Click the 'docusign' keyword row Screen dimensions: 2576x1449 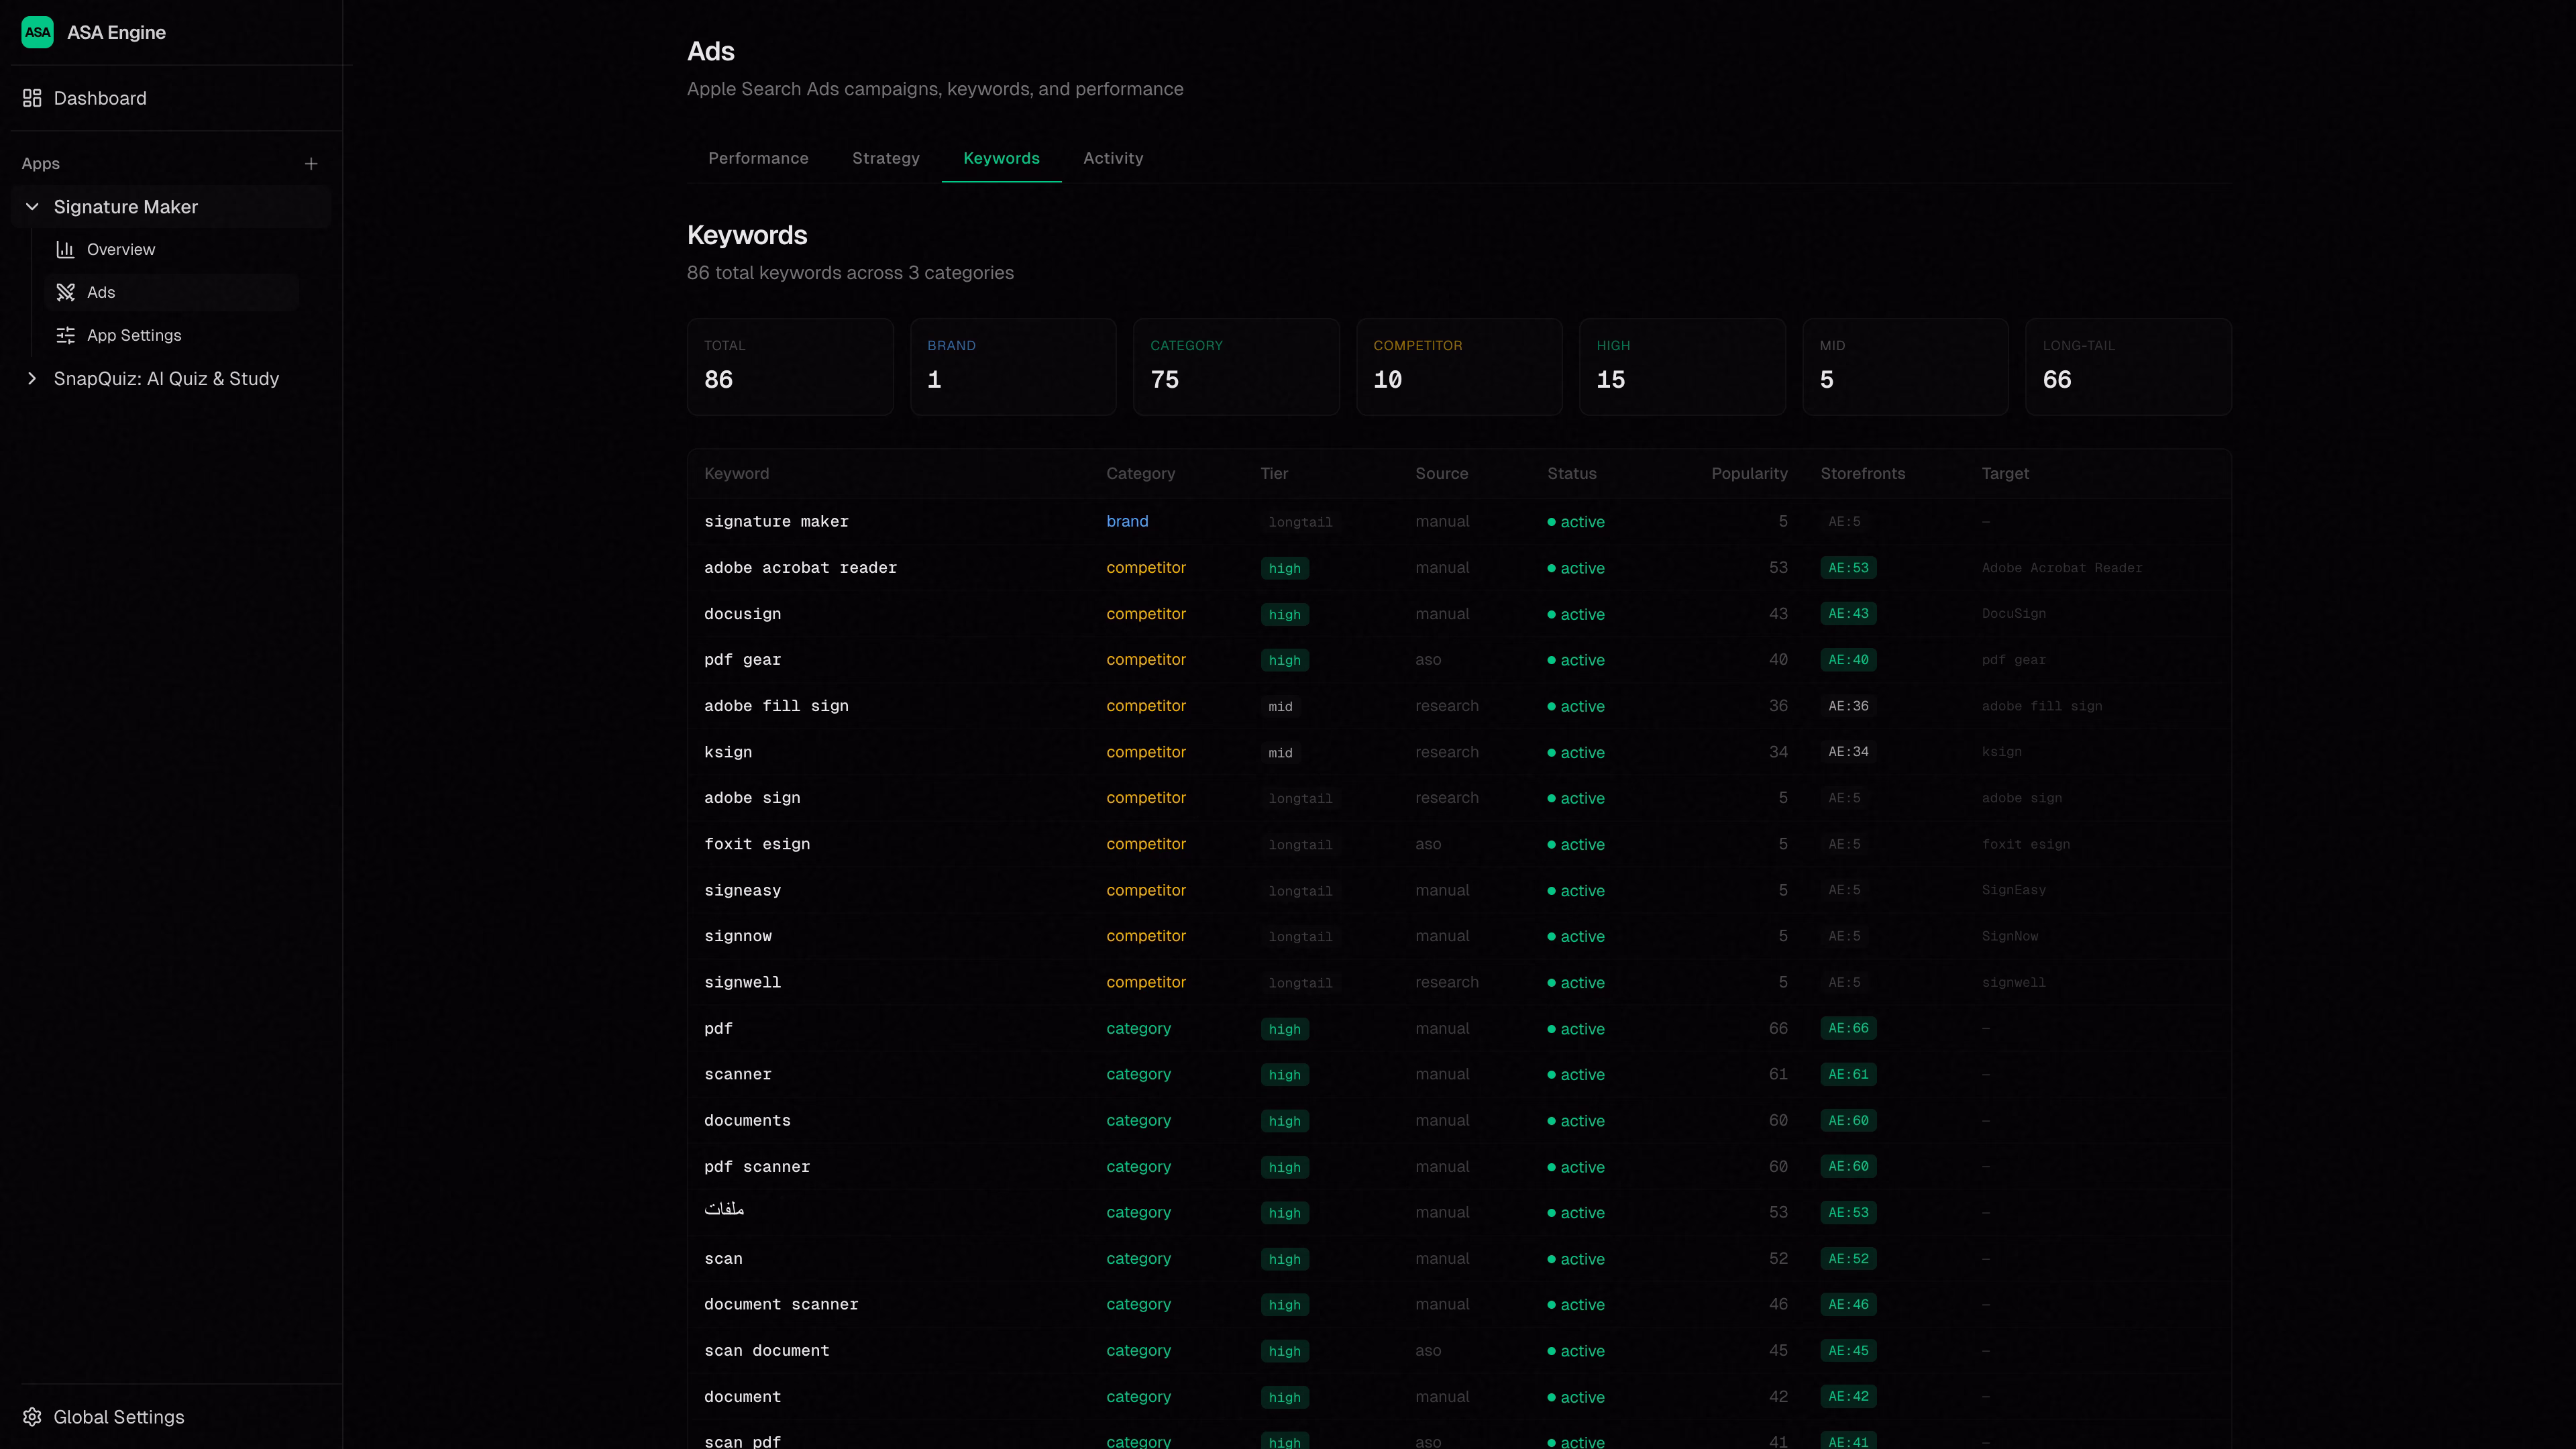tap(1459, 613)
